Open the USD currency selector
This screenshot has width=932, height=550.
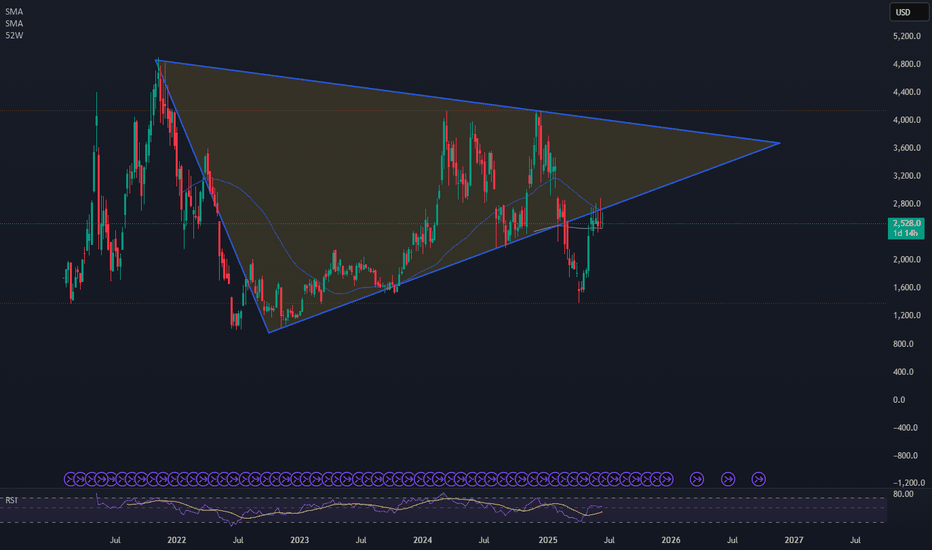(x=909, y=12)
